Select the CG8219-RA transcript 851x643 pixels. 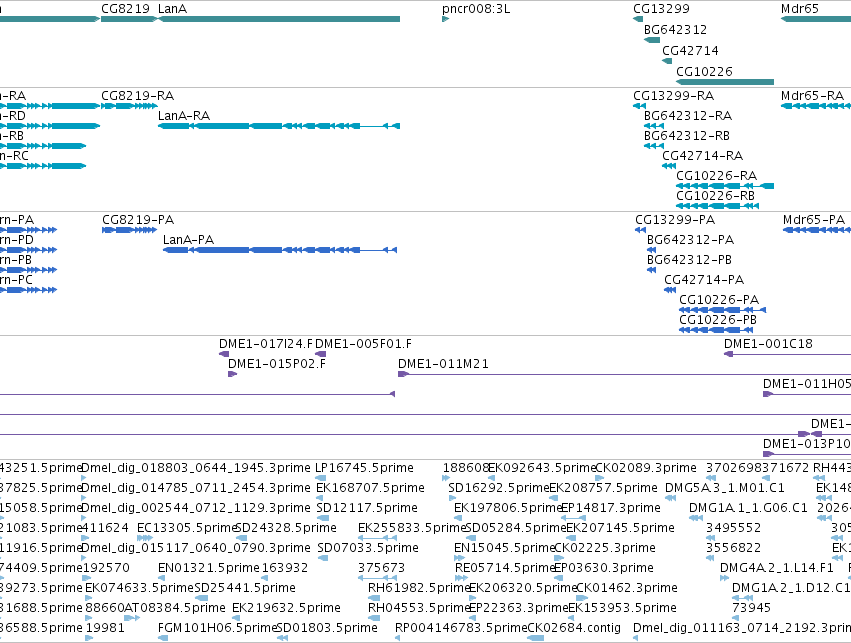tap(129, 106)
